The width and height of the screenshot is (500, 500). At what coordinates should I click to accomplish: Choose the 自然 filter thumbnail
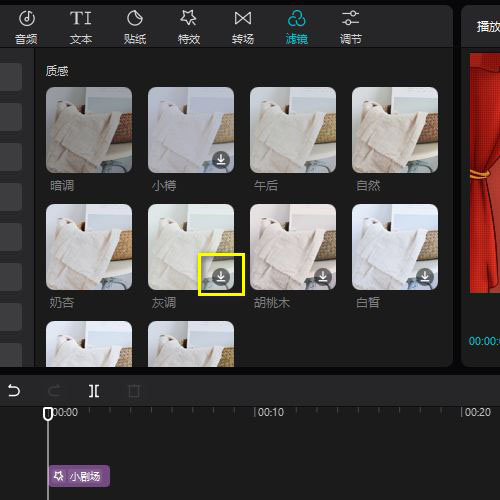pos(395,130)
